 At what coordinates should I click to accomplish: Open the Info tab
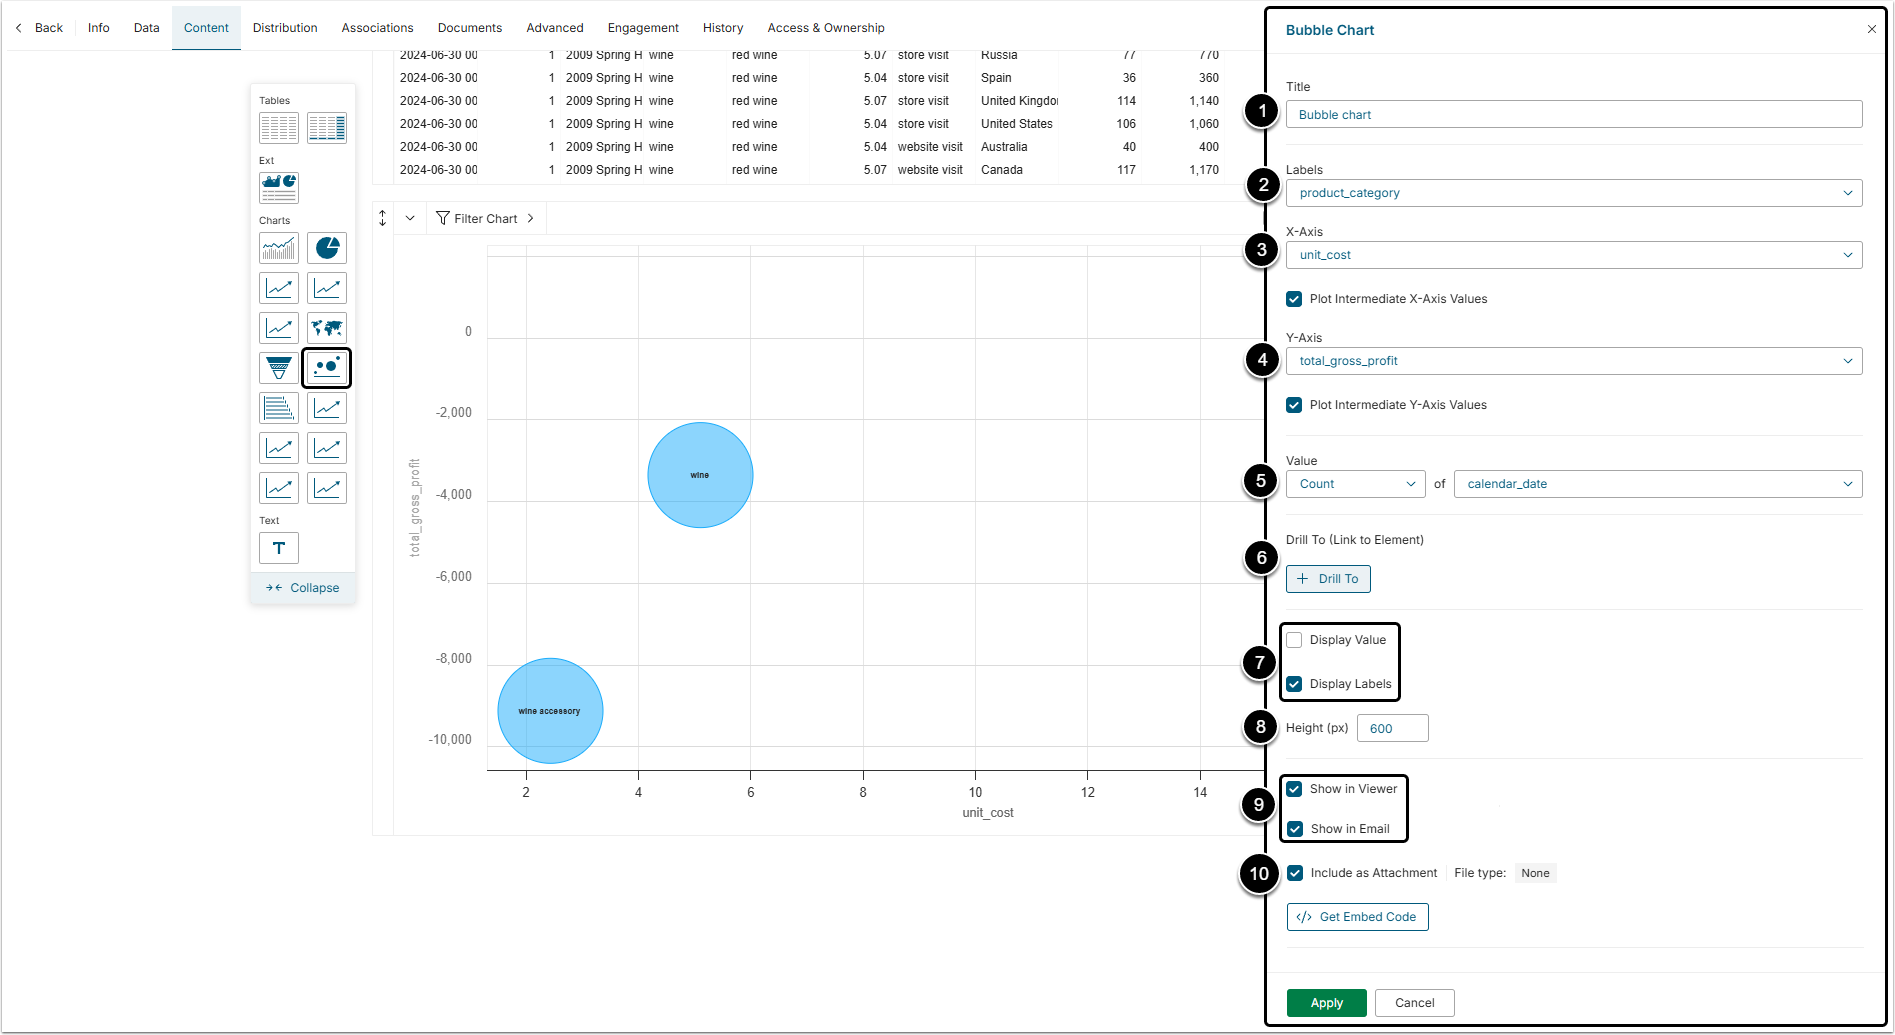(99, 28)
